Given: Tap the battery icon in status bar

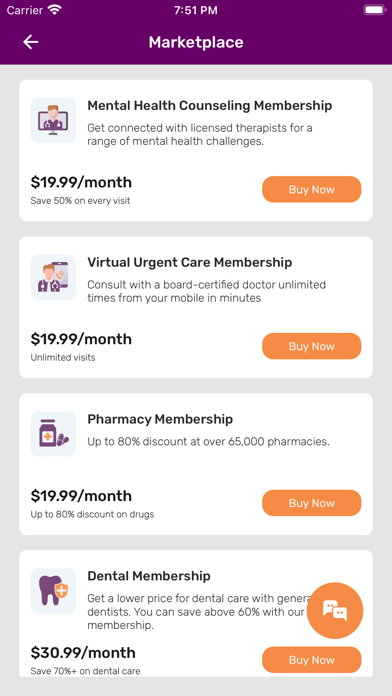Looking at the screenshot, I should point(374,10).
